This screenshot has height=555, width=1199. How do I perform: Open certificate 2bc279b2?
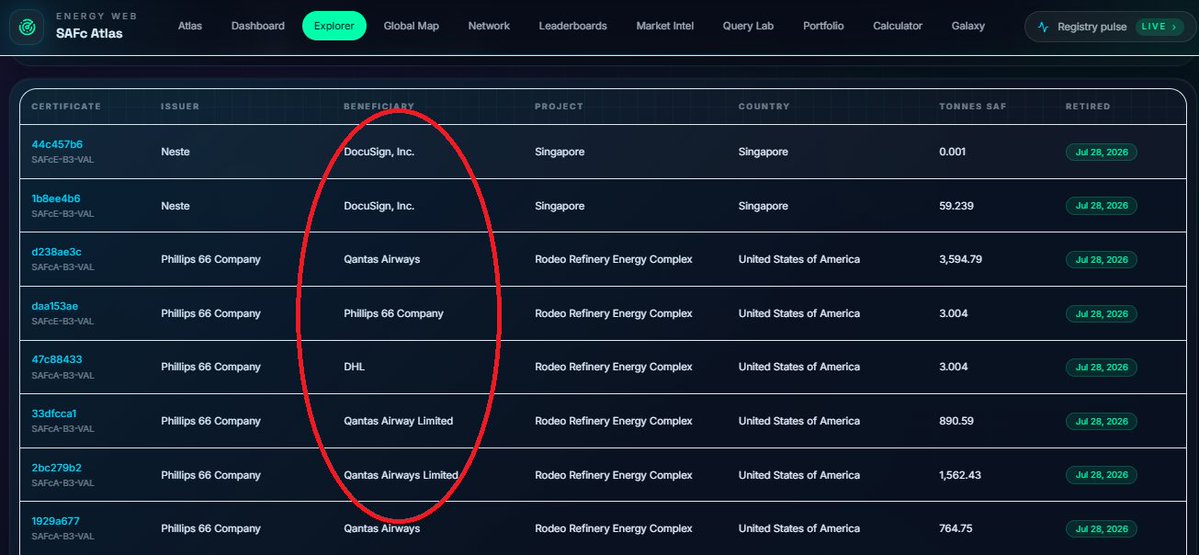[x=57, y=468]
